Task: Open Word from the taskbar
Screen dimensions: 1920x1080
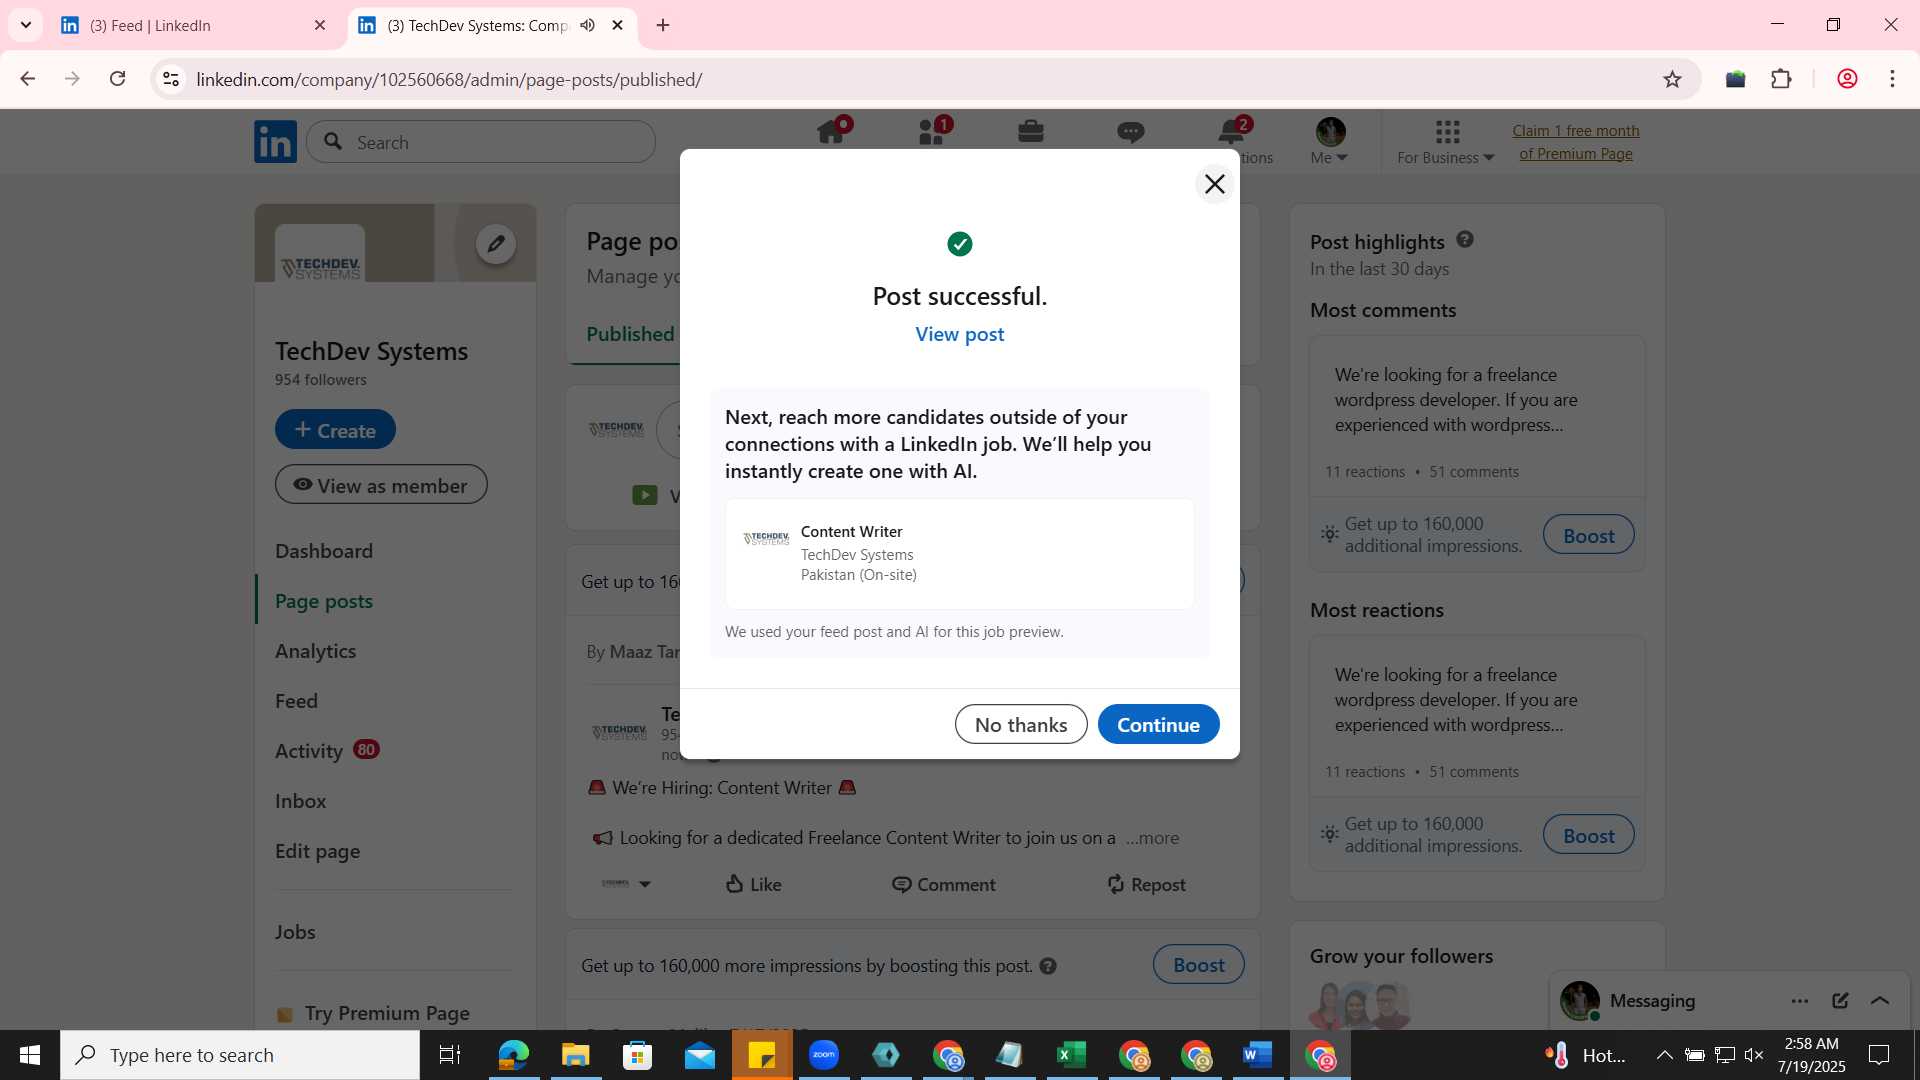Action: click(1257, 1055)
